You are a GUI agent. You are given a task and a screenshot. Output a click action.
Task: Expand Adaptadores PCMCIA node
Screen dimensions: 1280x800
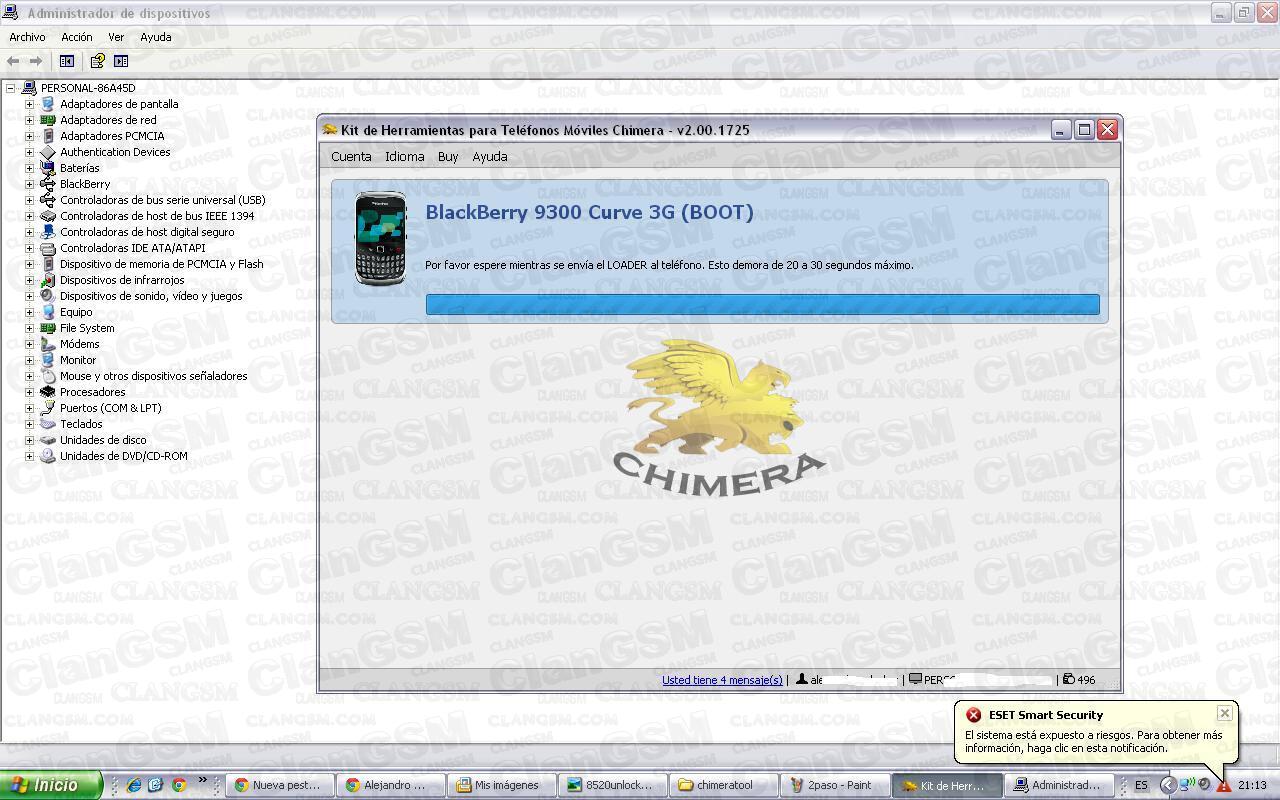(29, 136)
